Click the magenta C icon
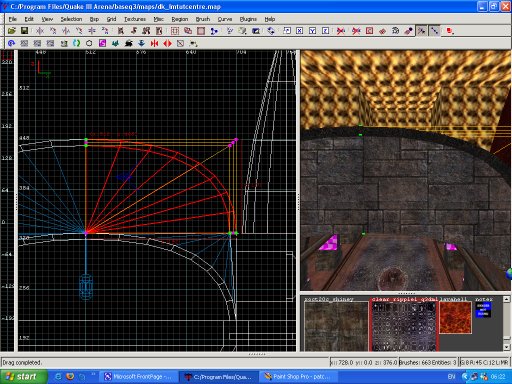Viewport: 512px width, 384px height. pyautogui.click(x=102, y=43)
